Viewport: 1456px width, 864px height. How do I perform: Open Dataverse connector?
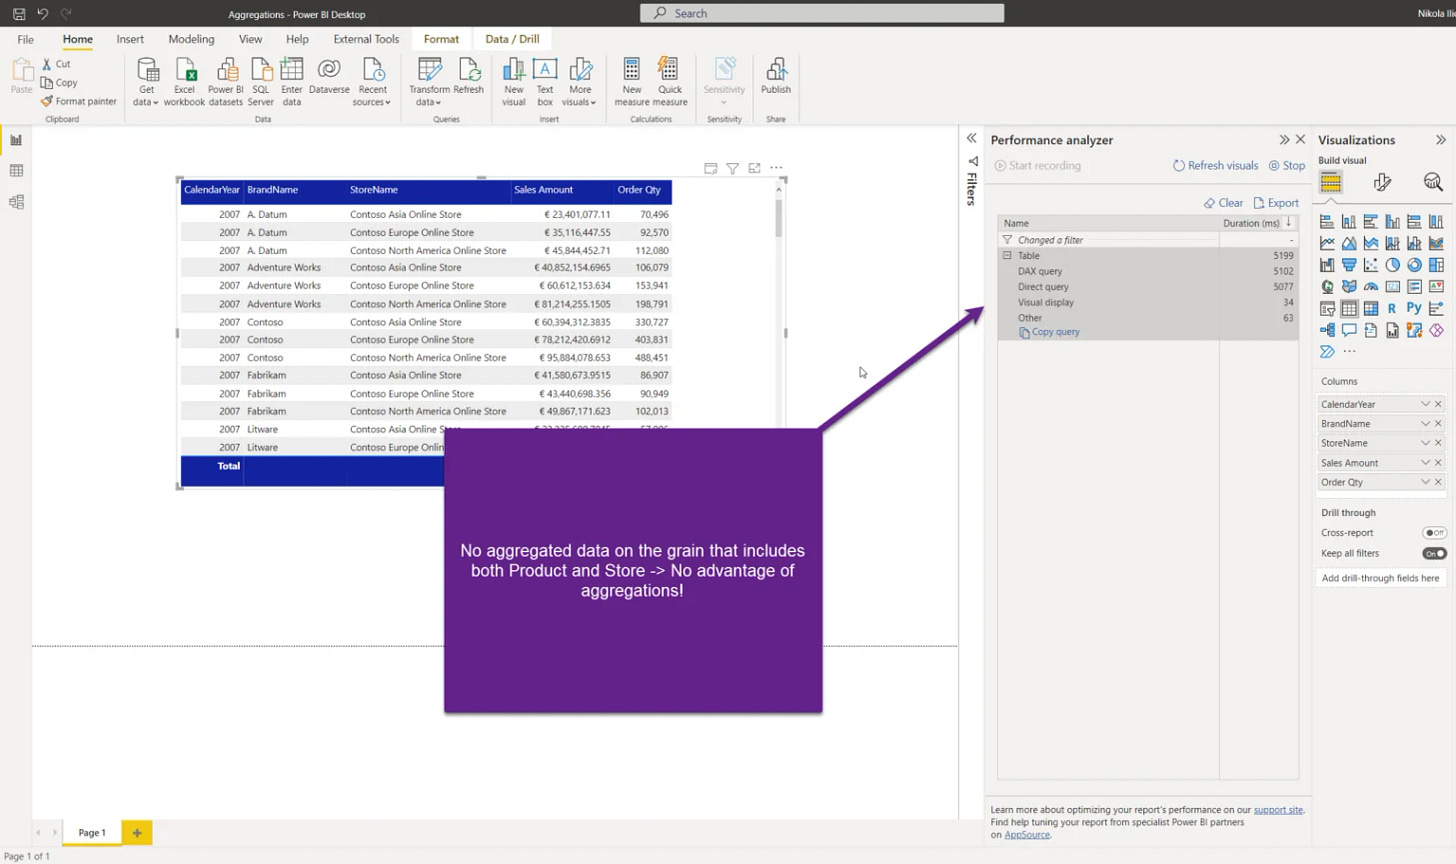pos(329,77)
